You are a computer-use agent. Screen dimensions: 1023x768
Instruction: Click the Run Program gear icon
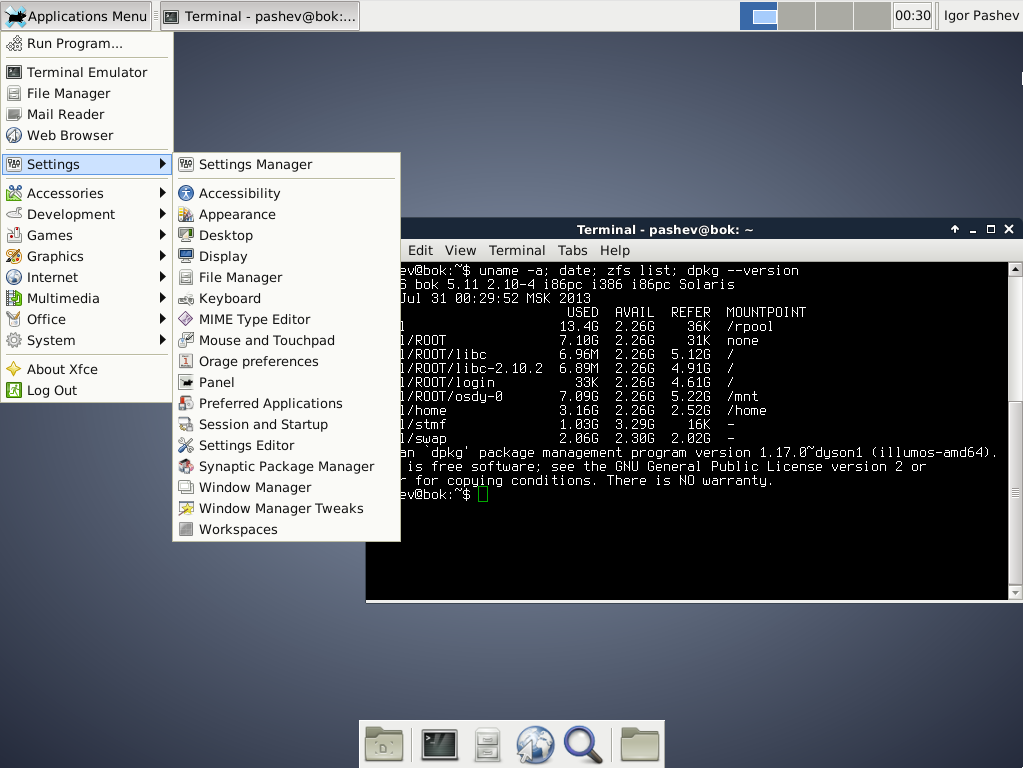(x=14, y=44)
